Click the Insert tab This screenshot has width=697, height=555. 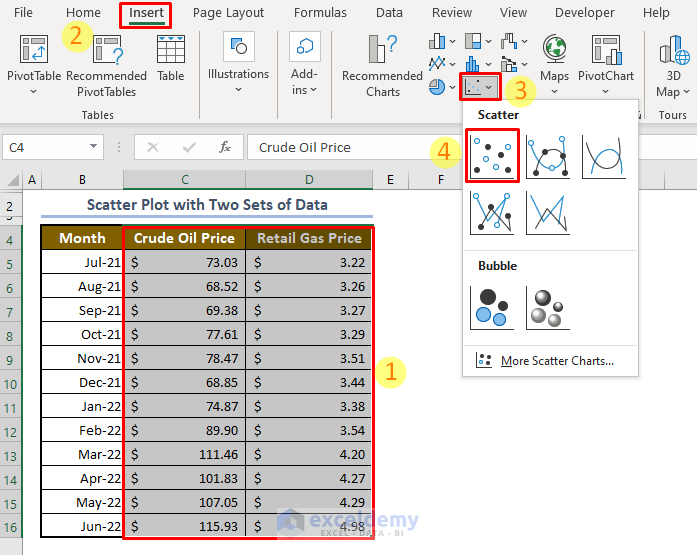146,13
